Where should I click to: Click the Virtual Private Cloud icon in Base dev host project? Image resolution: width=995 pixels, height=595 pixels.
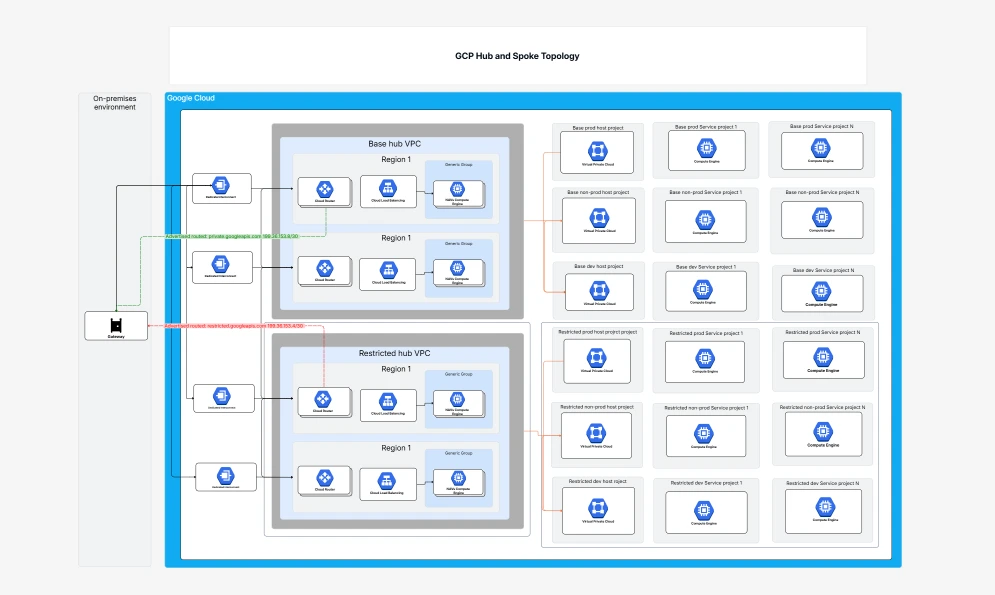599,291
